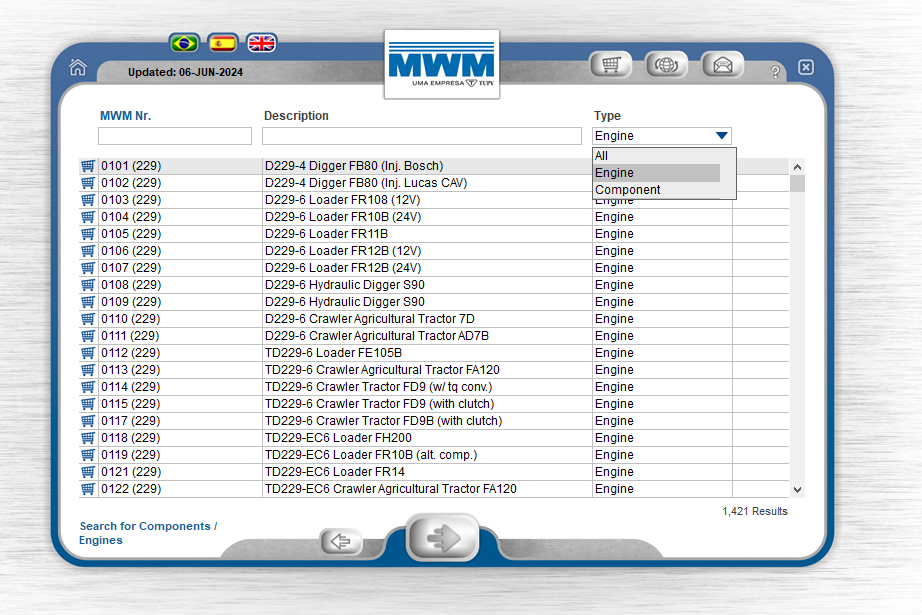Viewport: 922px width, 615px height.
Task: Add 0115 (229) to cart
Action: pyautogui.click(x=88, y=405)
